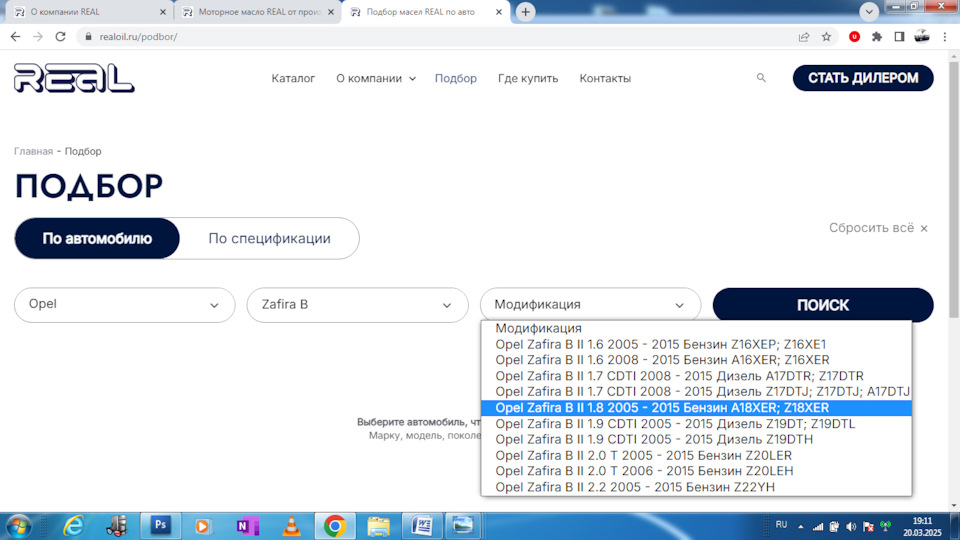Select 2.2 2005-2015 Бензин Z22YH option
This screenshot has width=960, height=540.
click(x=696, y=487)
